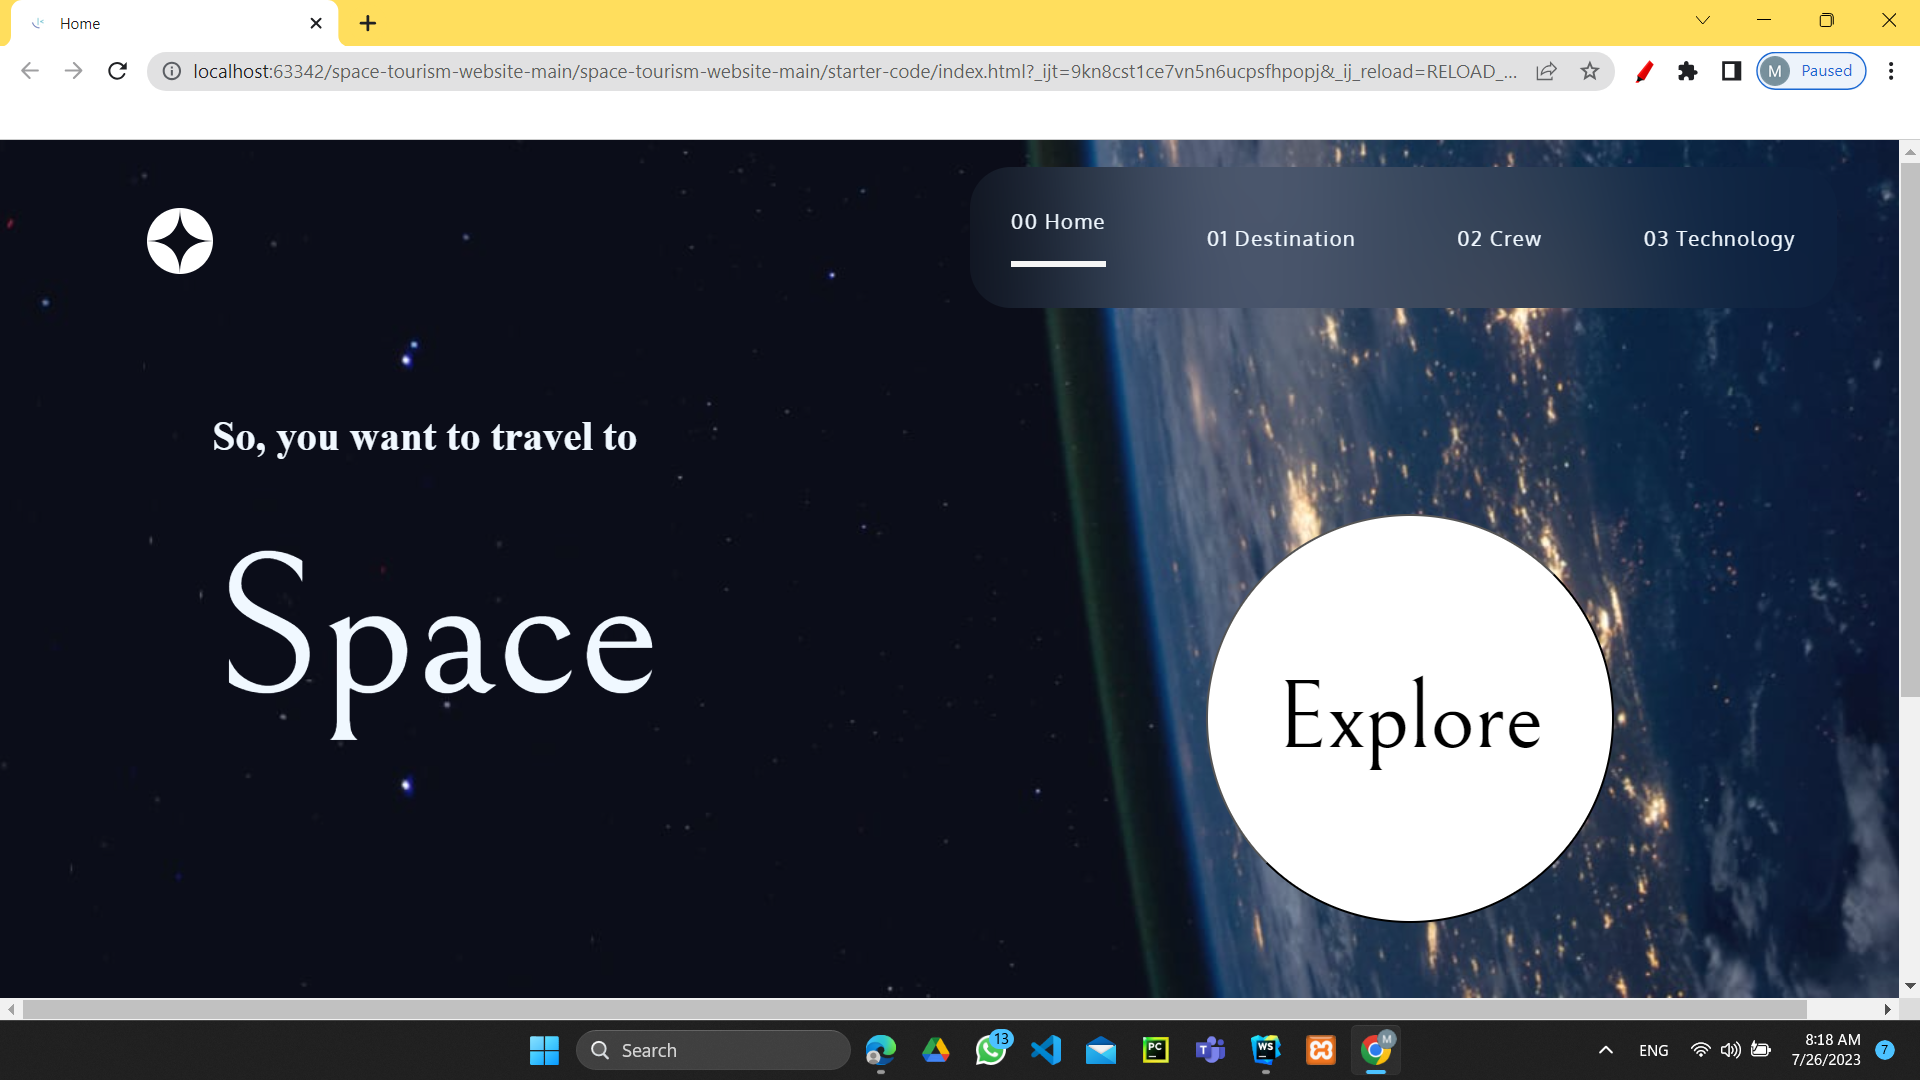Click the website's star logo

click(180, 241)
